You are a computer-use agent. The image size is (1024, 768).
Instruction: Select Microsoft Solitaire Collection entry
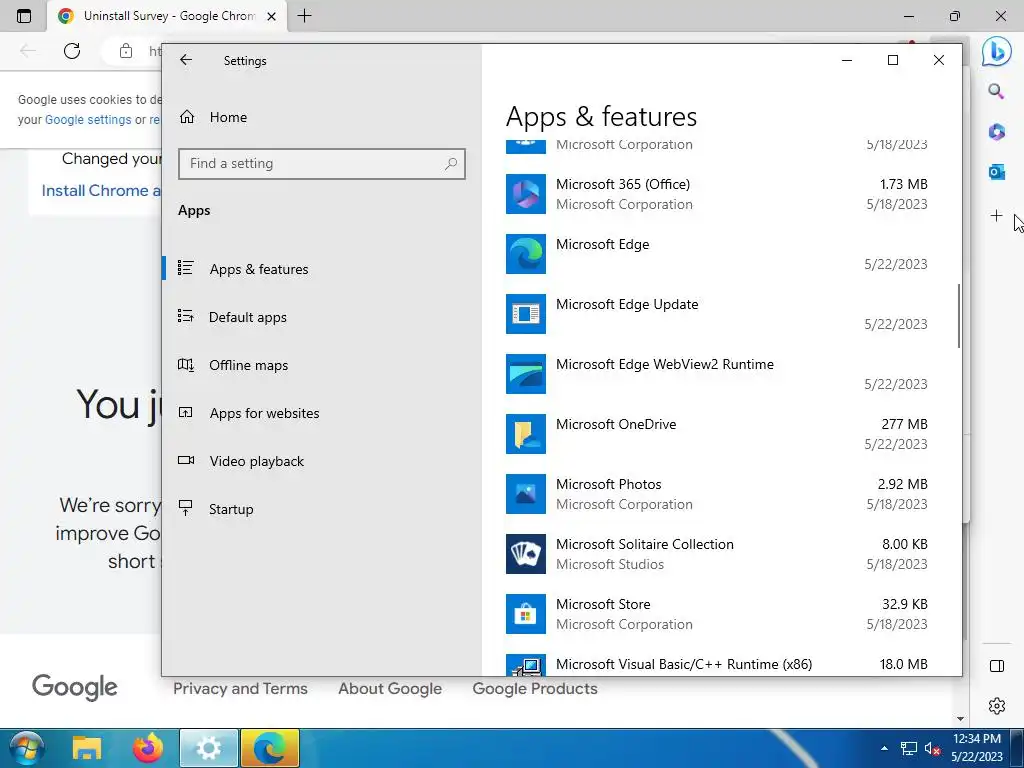[645, 545]
